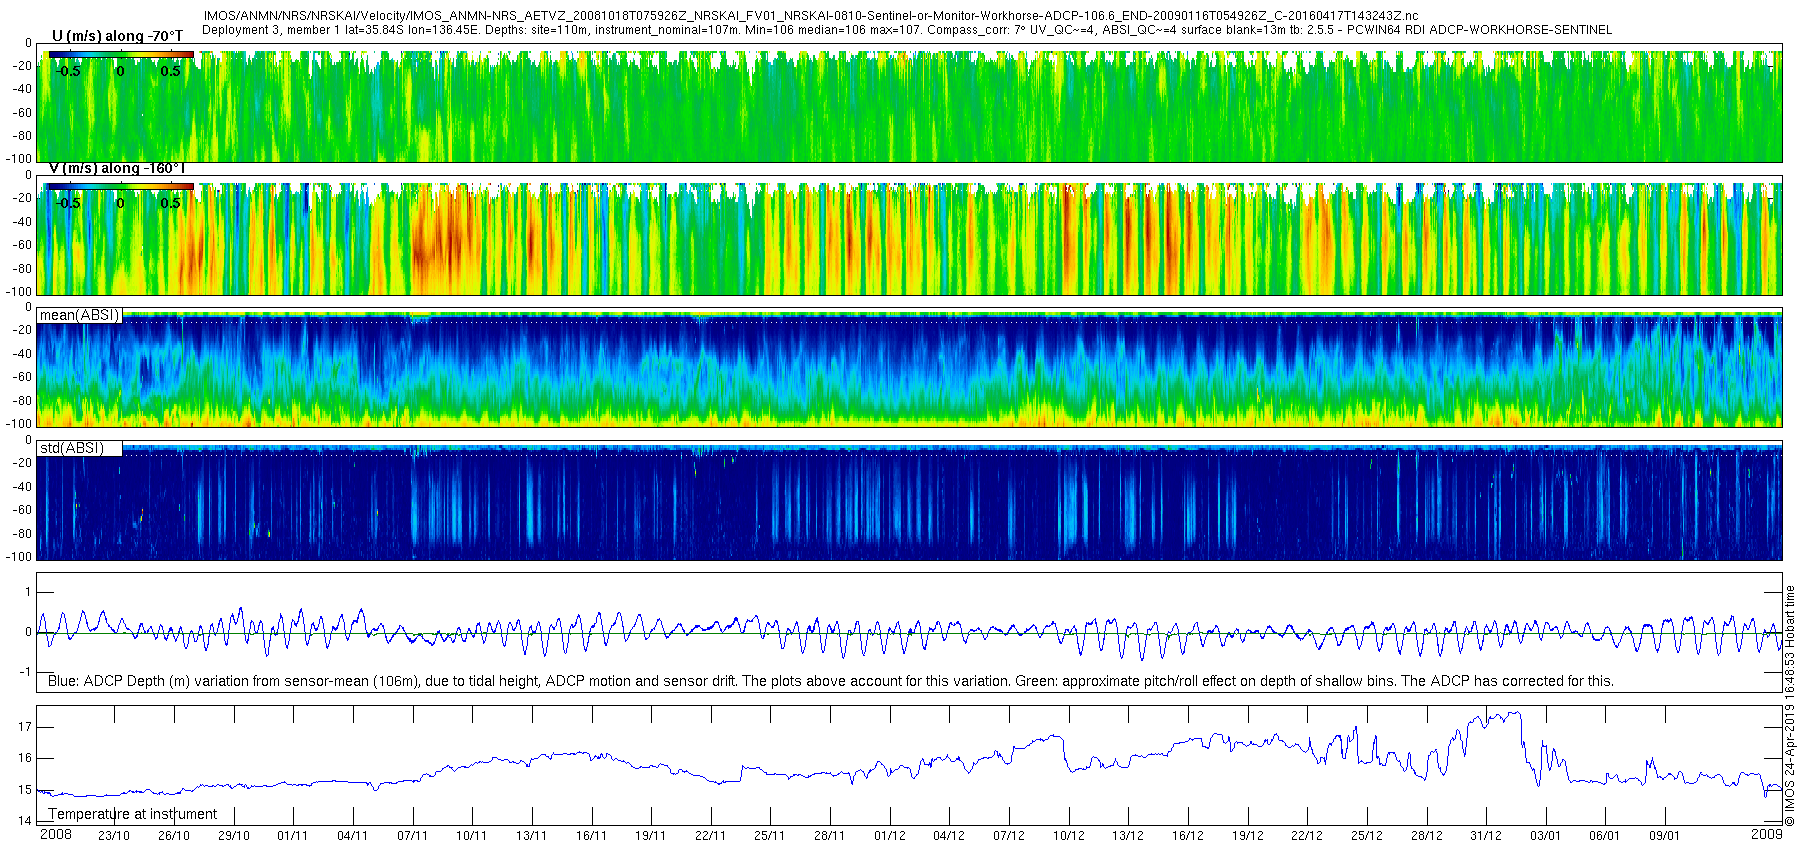Image resolution: width=1800 pixels, height=850 pixels.
Task: Click the 'U (m/s) along -70°T' panel label
Action: coord(118,36)
